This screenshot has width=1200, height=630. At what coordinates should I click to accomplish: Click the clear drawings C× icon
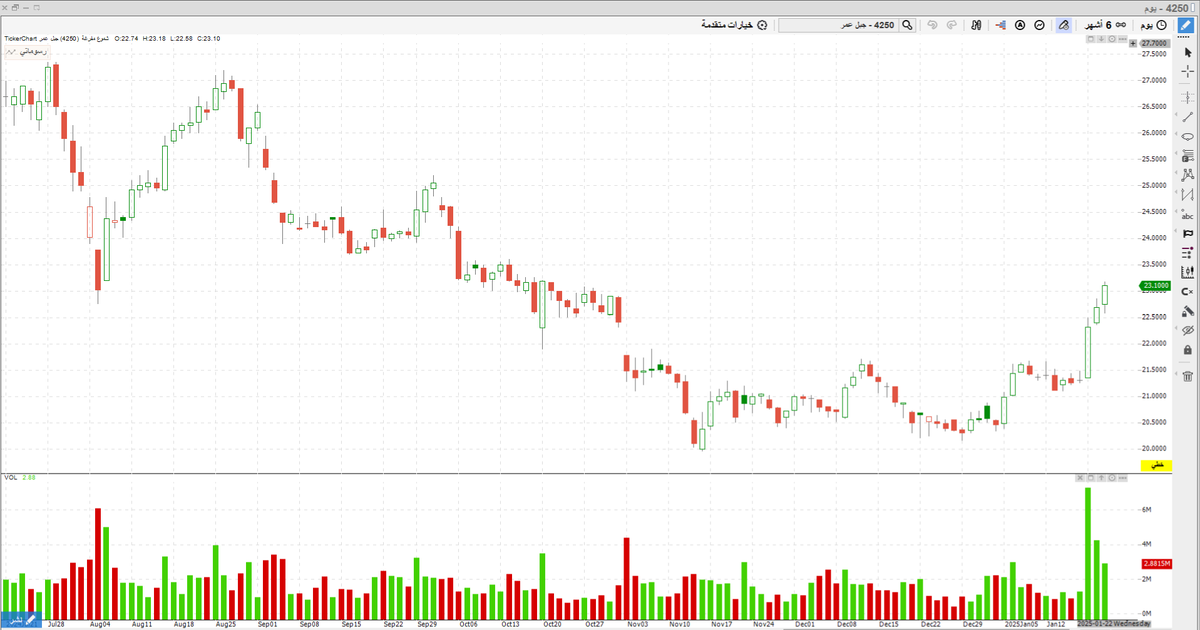coord(1187,290)
